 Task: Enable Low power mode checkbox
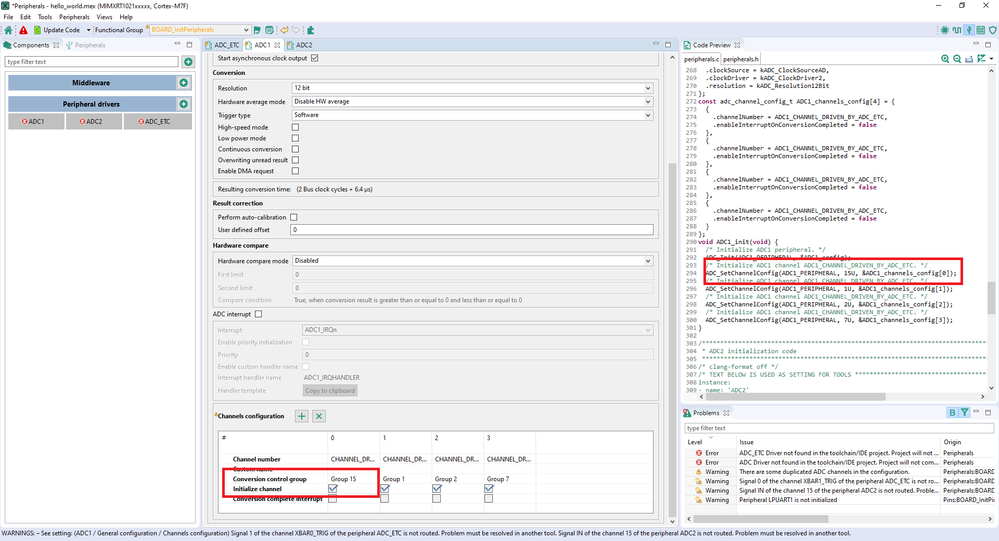coord(295,138)
